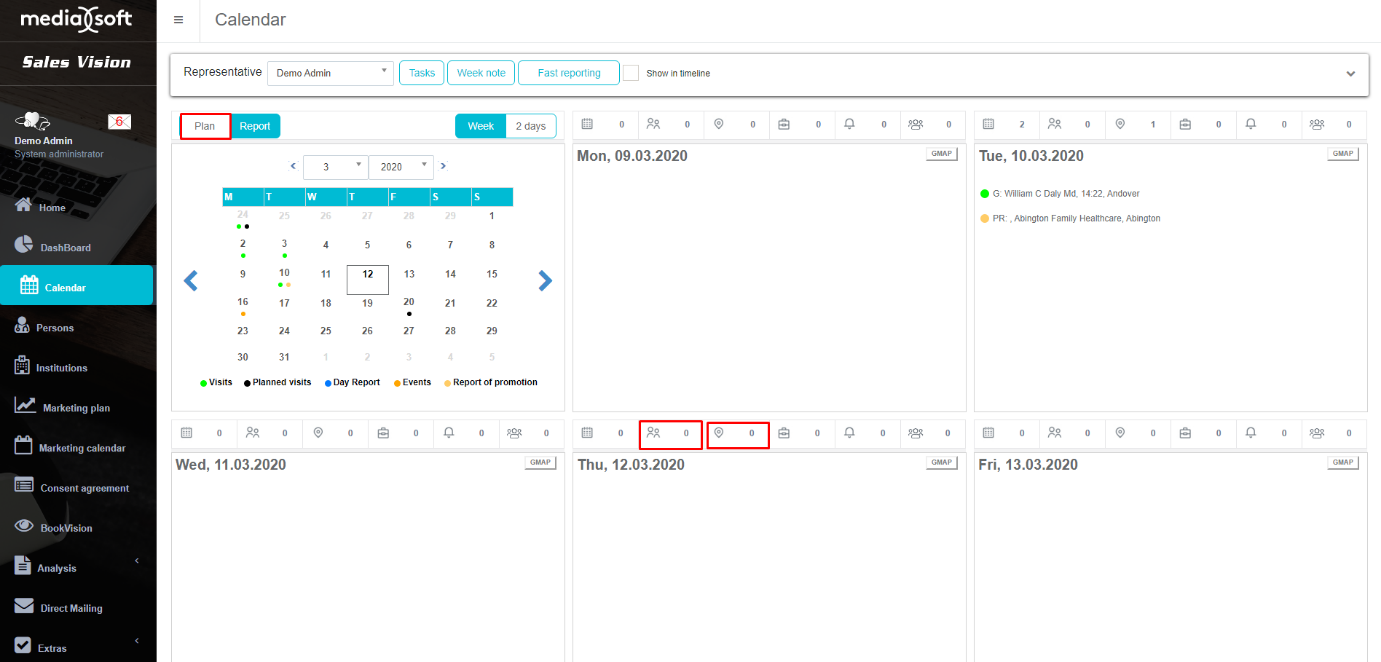Select the Plan mode toggle
Image resolution: width=1381 pixels, height=662 pixels.
point(205,126)
